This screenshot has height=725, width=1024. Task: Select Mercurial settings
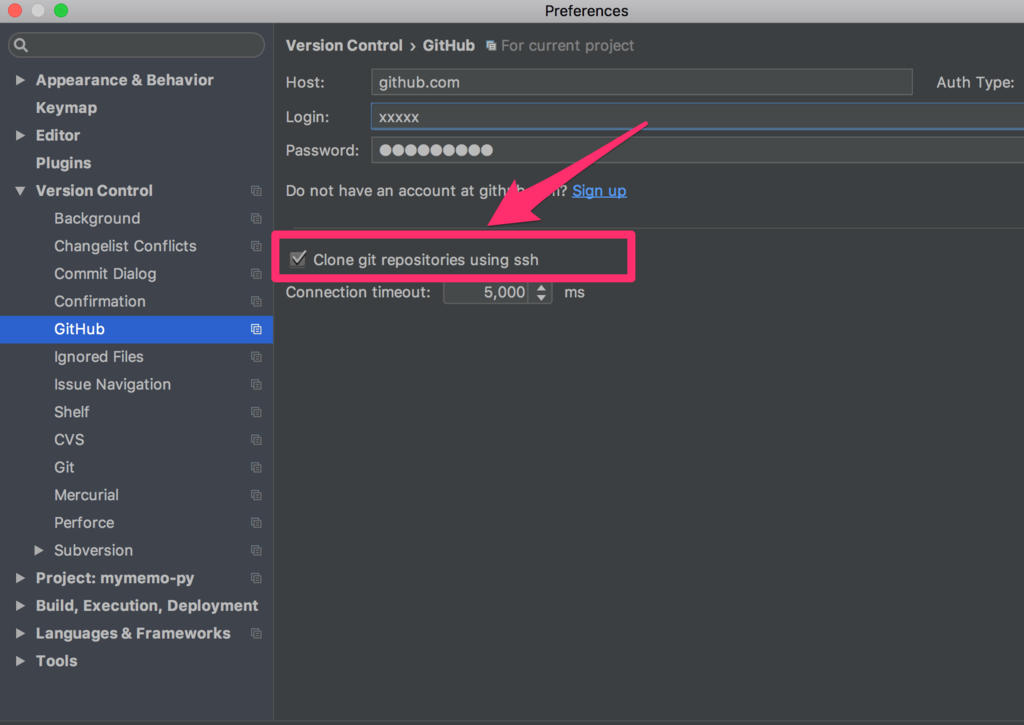click(x=86, y=495)
